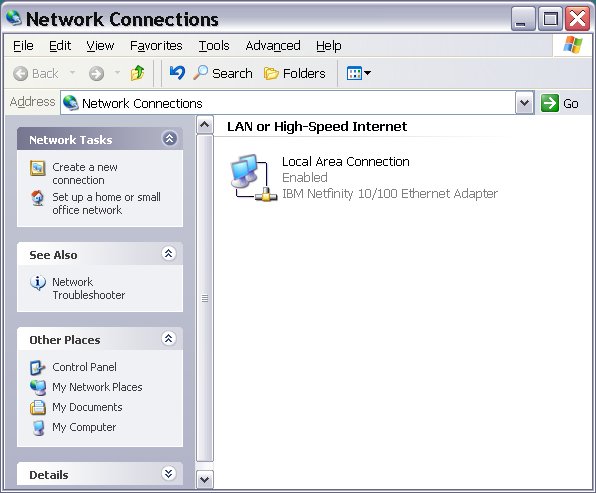This screenshot has width=596, height=493.
Task: Expand the Details panel
Action: [x=169, y=473]
